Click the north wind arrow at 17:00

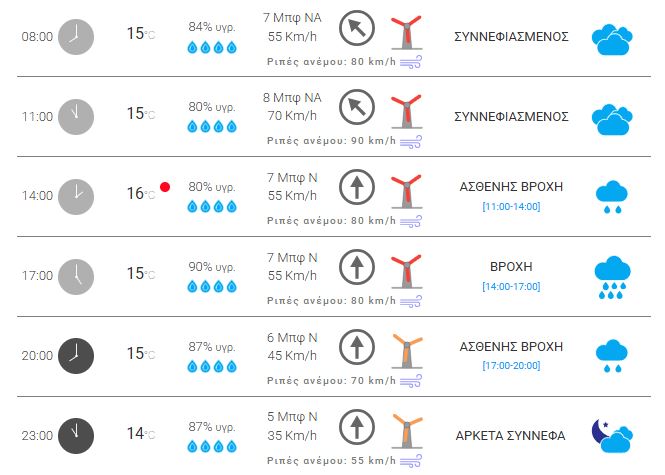pos(355,266)
